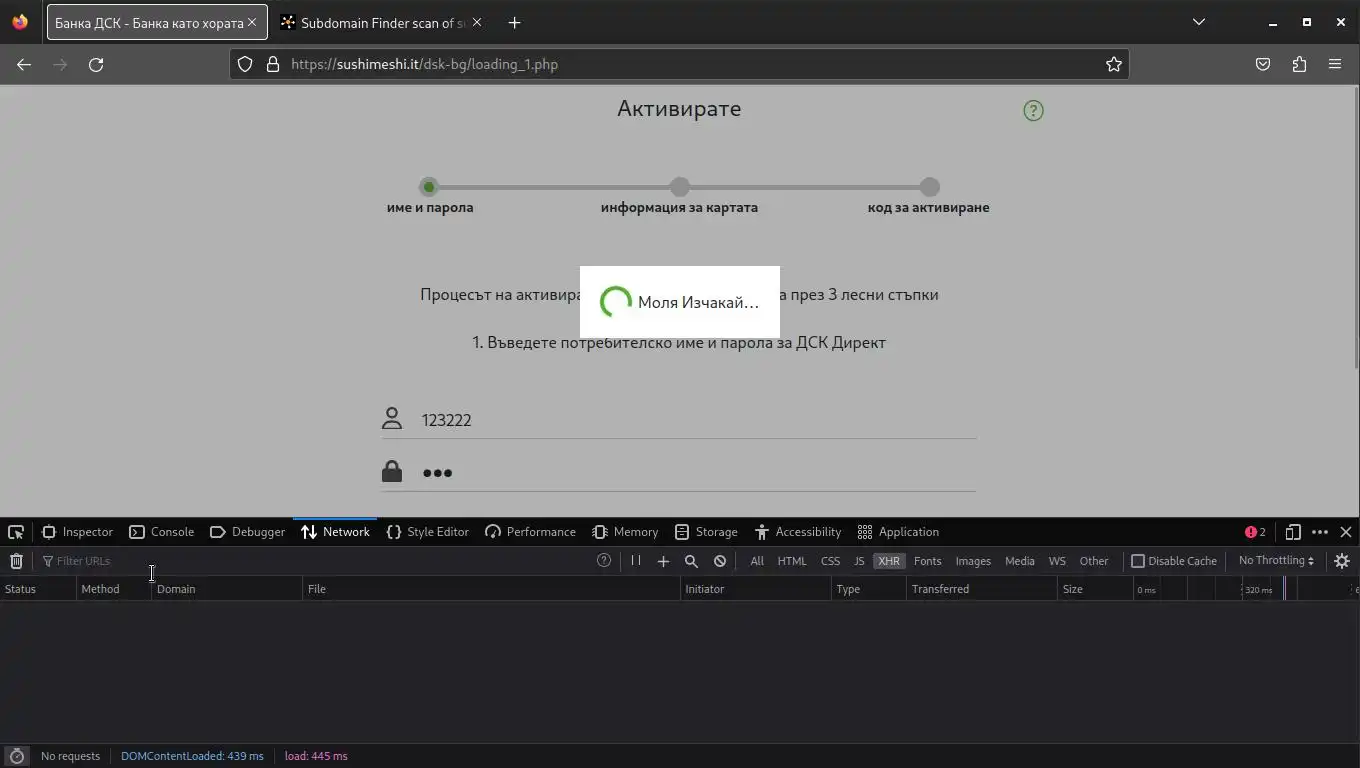
Task: Click the Filter URLs input box
Action: (x=315, y=561)
